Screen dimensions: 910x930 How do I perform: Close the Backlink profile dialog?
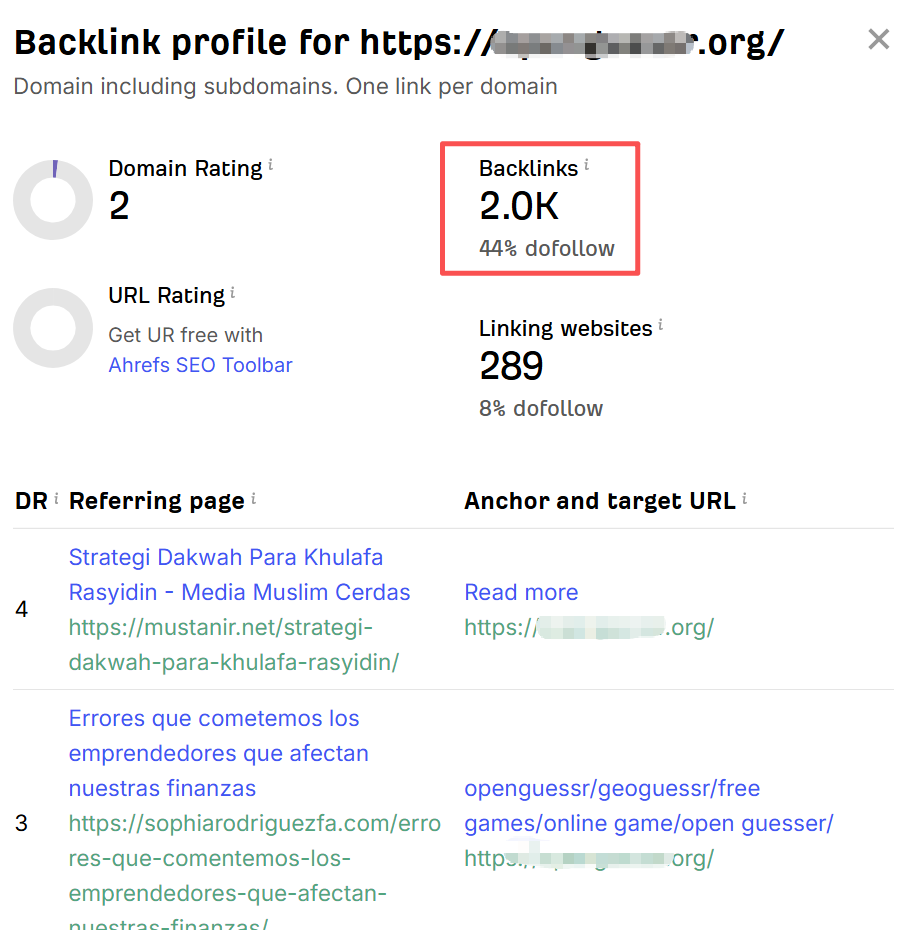tap(878, 40)
